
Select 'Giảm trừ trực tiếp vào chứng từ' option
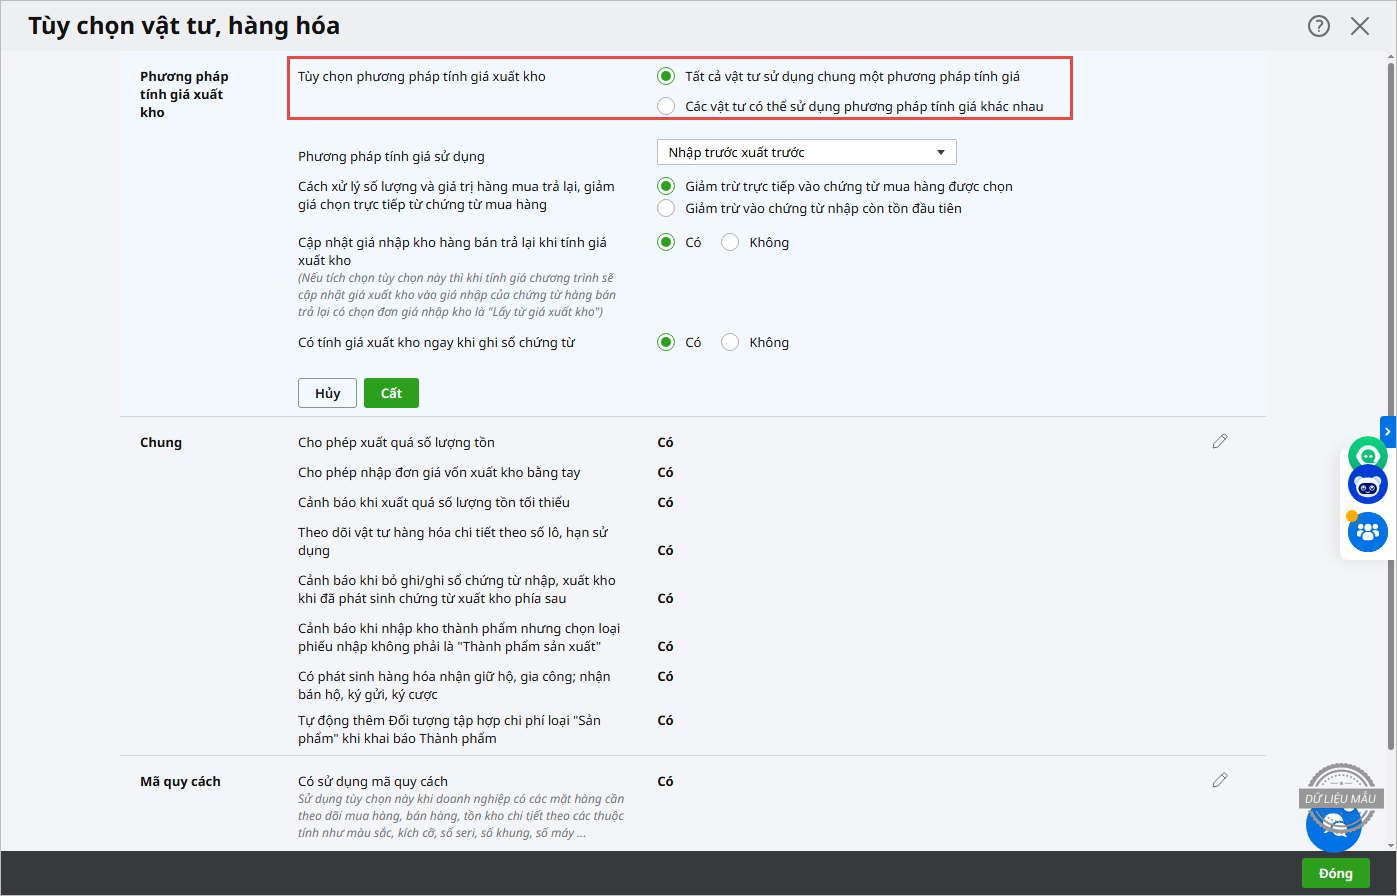click(666, 186)
